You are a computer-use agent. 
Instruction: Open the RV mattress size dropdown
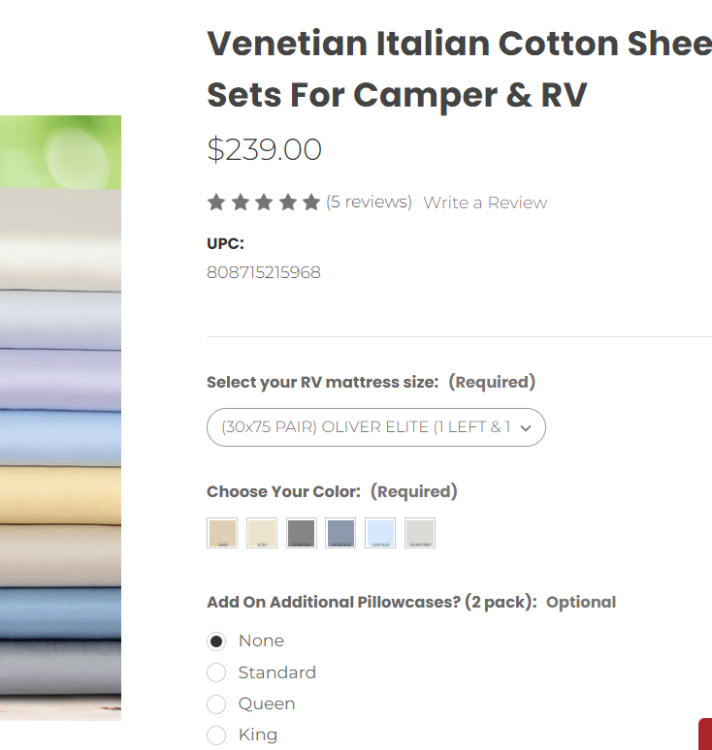pos(376,427)
